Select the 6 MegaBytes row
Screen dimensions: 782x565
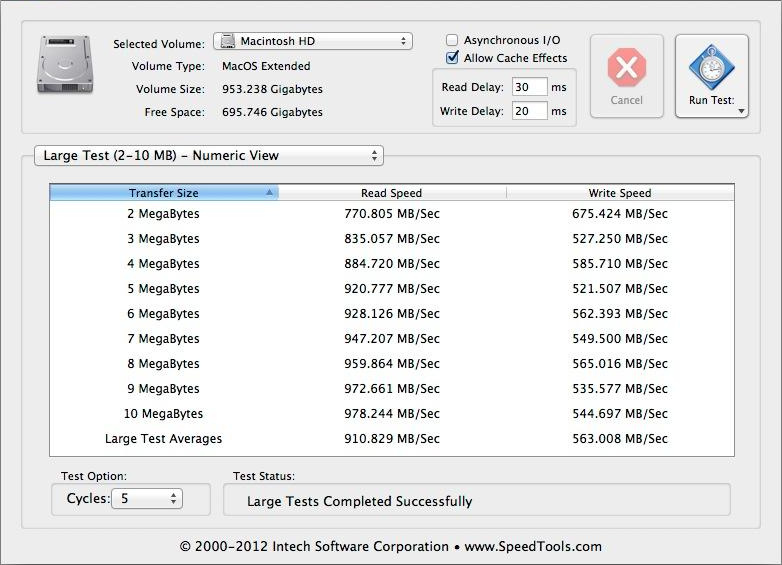pyautogui.click(x=392, y=313)
